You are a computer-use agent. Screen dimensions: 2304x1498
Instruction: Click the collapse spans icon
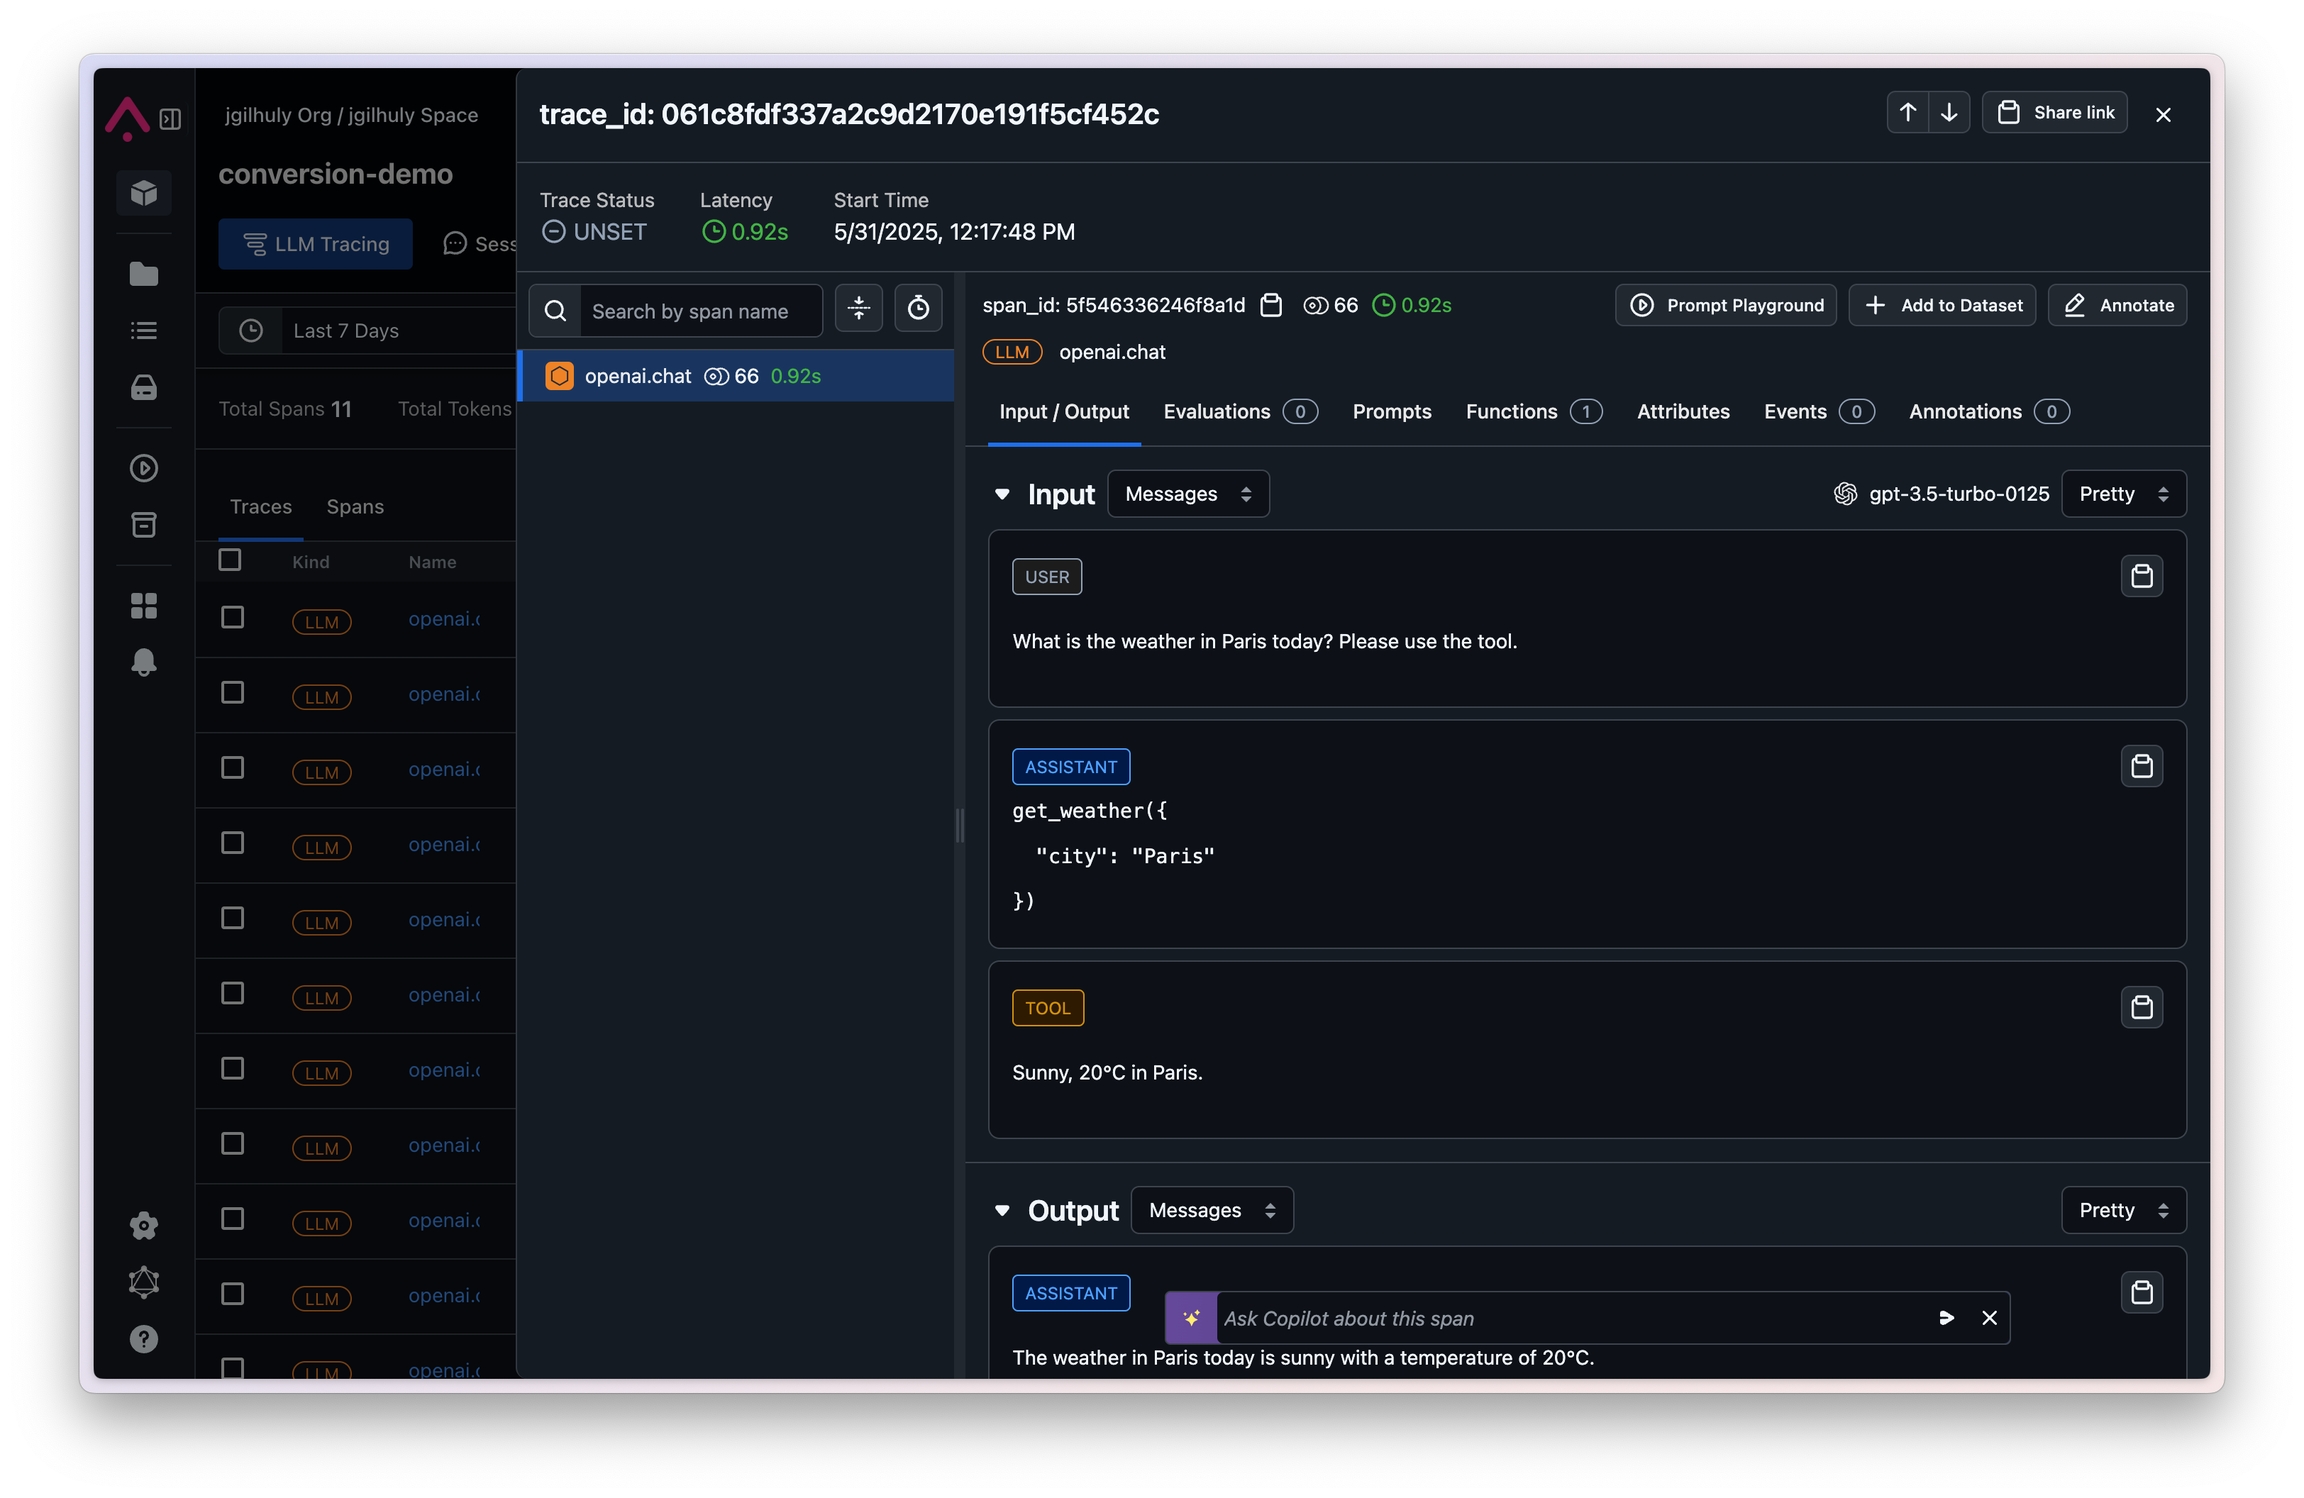pyautogui.click(x=858, y=309)
